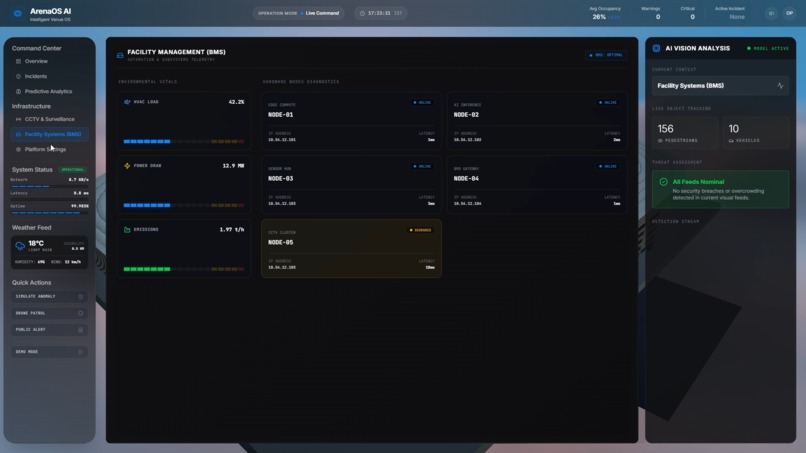Go to Predictive Analytics
This screenshot has height=453, width=806.
(48, 92)
